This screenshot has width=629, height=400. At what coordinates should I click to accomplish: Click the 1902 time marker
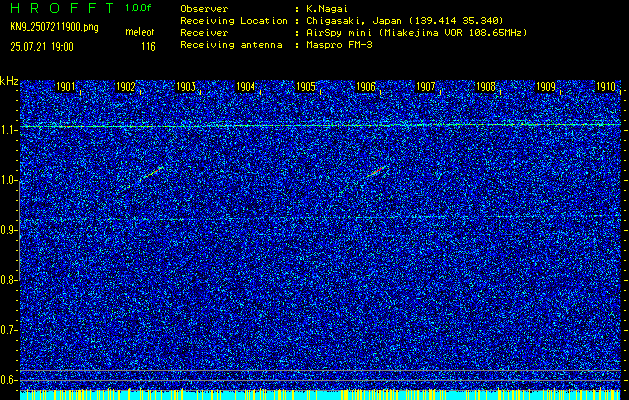tap(126, 87)
